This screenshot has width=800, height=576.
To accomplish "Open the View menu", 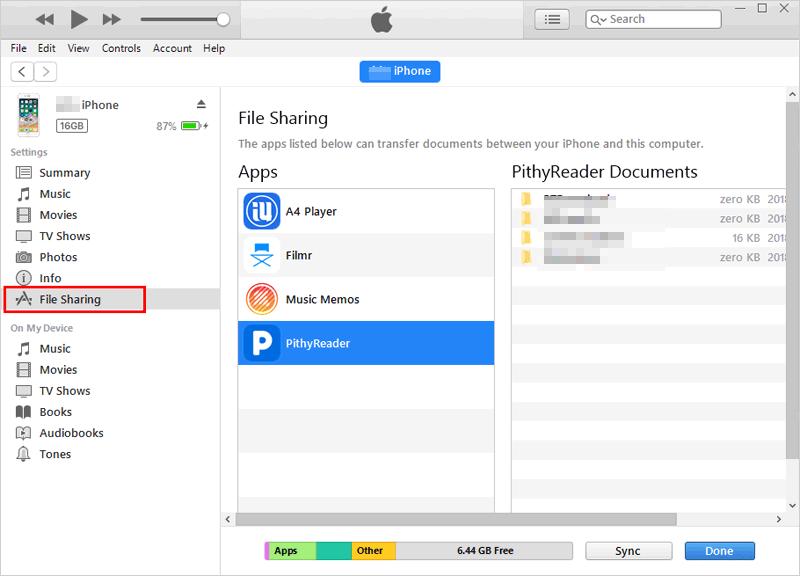I will coord(78,48).
